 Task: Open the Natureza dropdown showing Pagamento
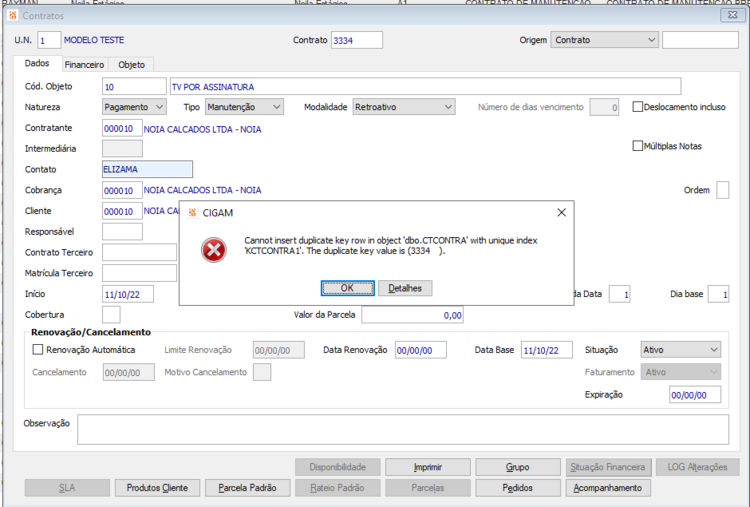tap(134, 107)
